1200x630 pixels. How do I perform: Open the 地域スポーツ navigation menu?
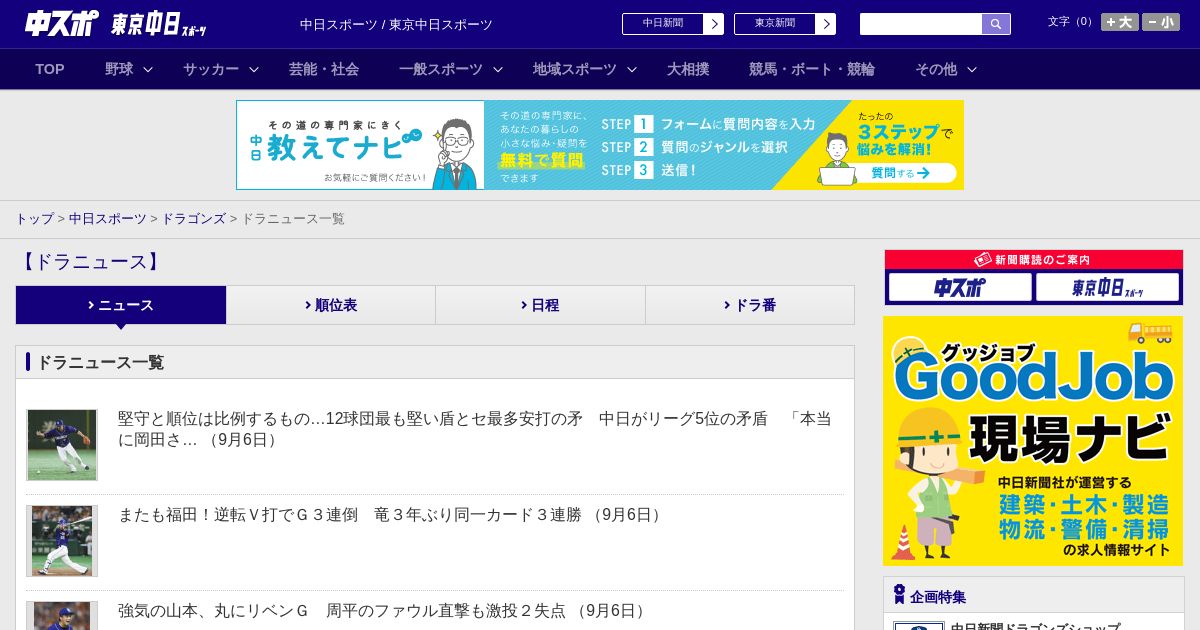point(575,69)
